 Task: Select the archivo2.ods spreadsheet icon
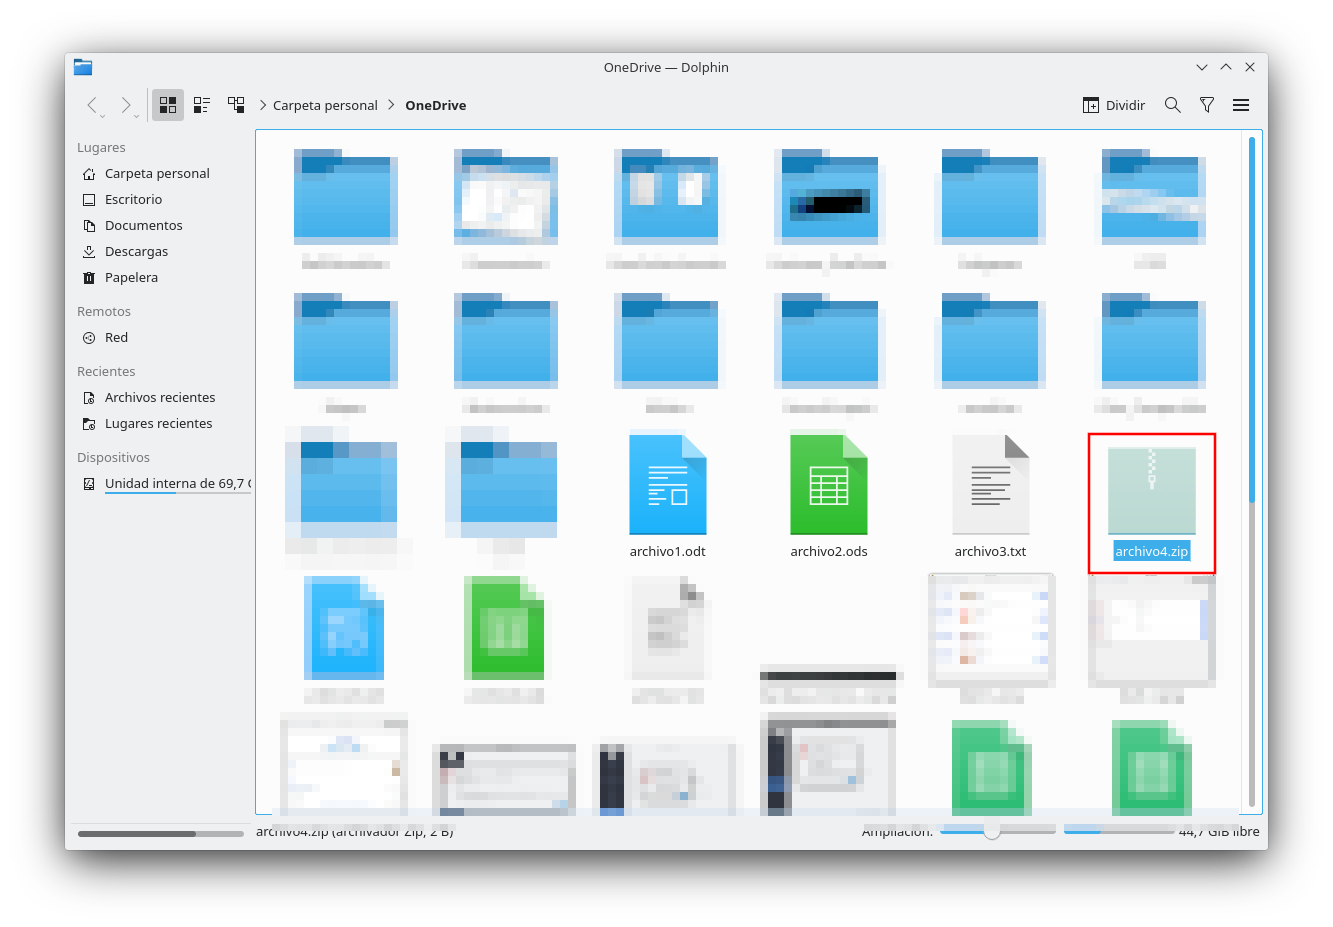pyautogui.click(x=829, y=485)
